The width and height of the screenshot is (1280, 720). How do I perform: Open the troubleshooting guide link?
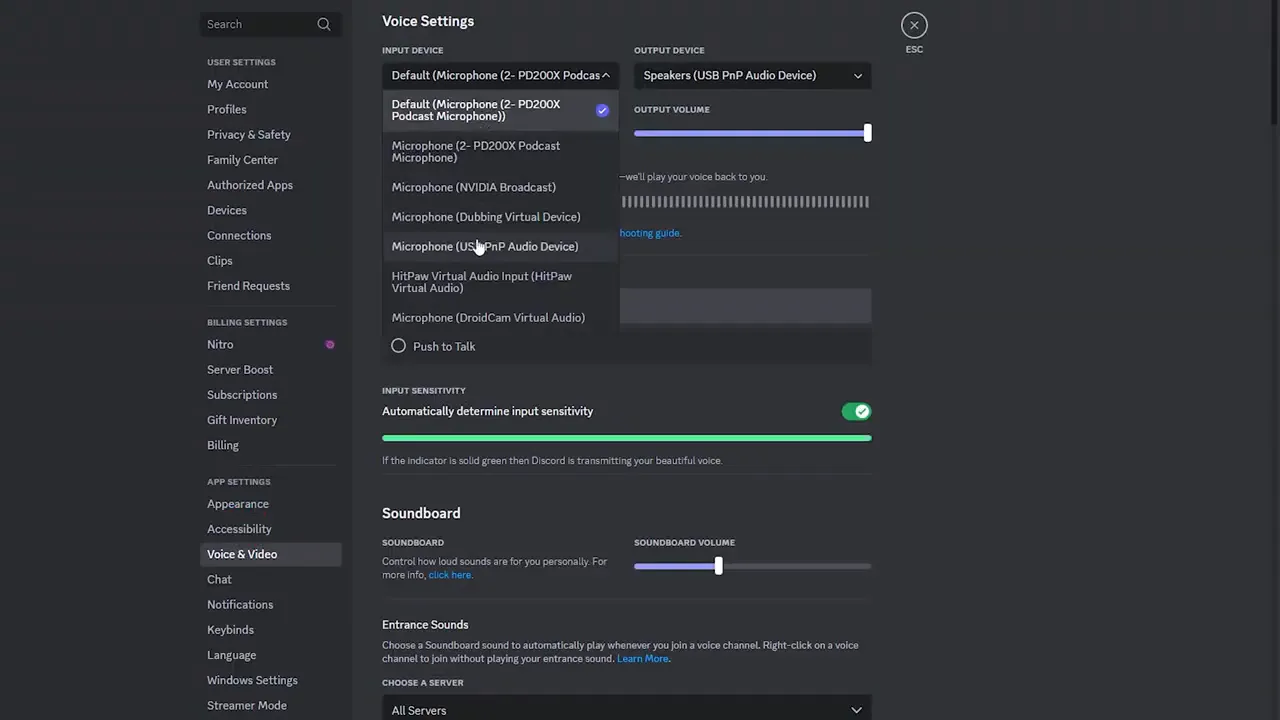pyautogui.click(x=650, y=233)
